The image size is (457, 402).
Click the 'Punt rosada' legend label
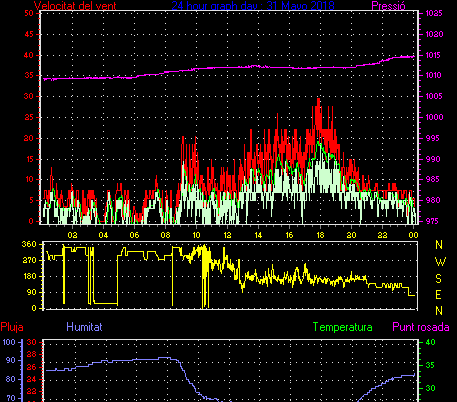click(x=421, y=327)
